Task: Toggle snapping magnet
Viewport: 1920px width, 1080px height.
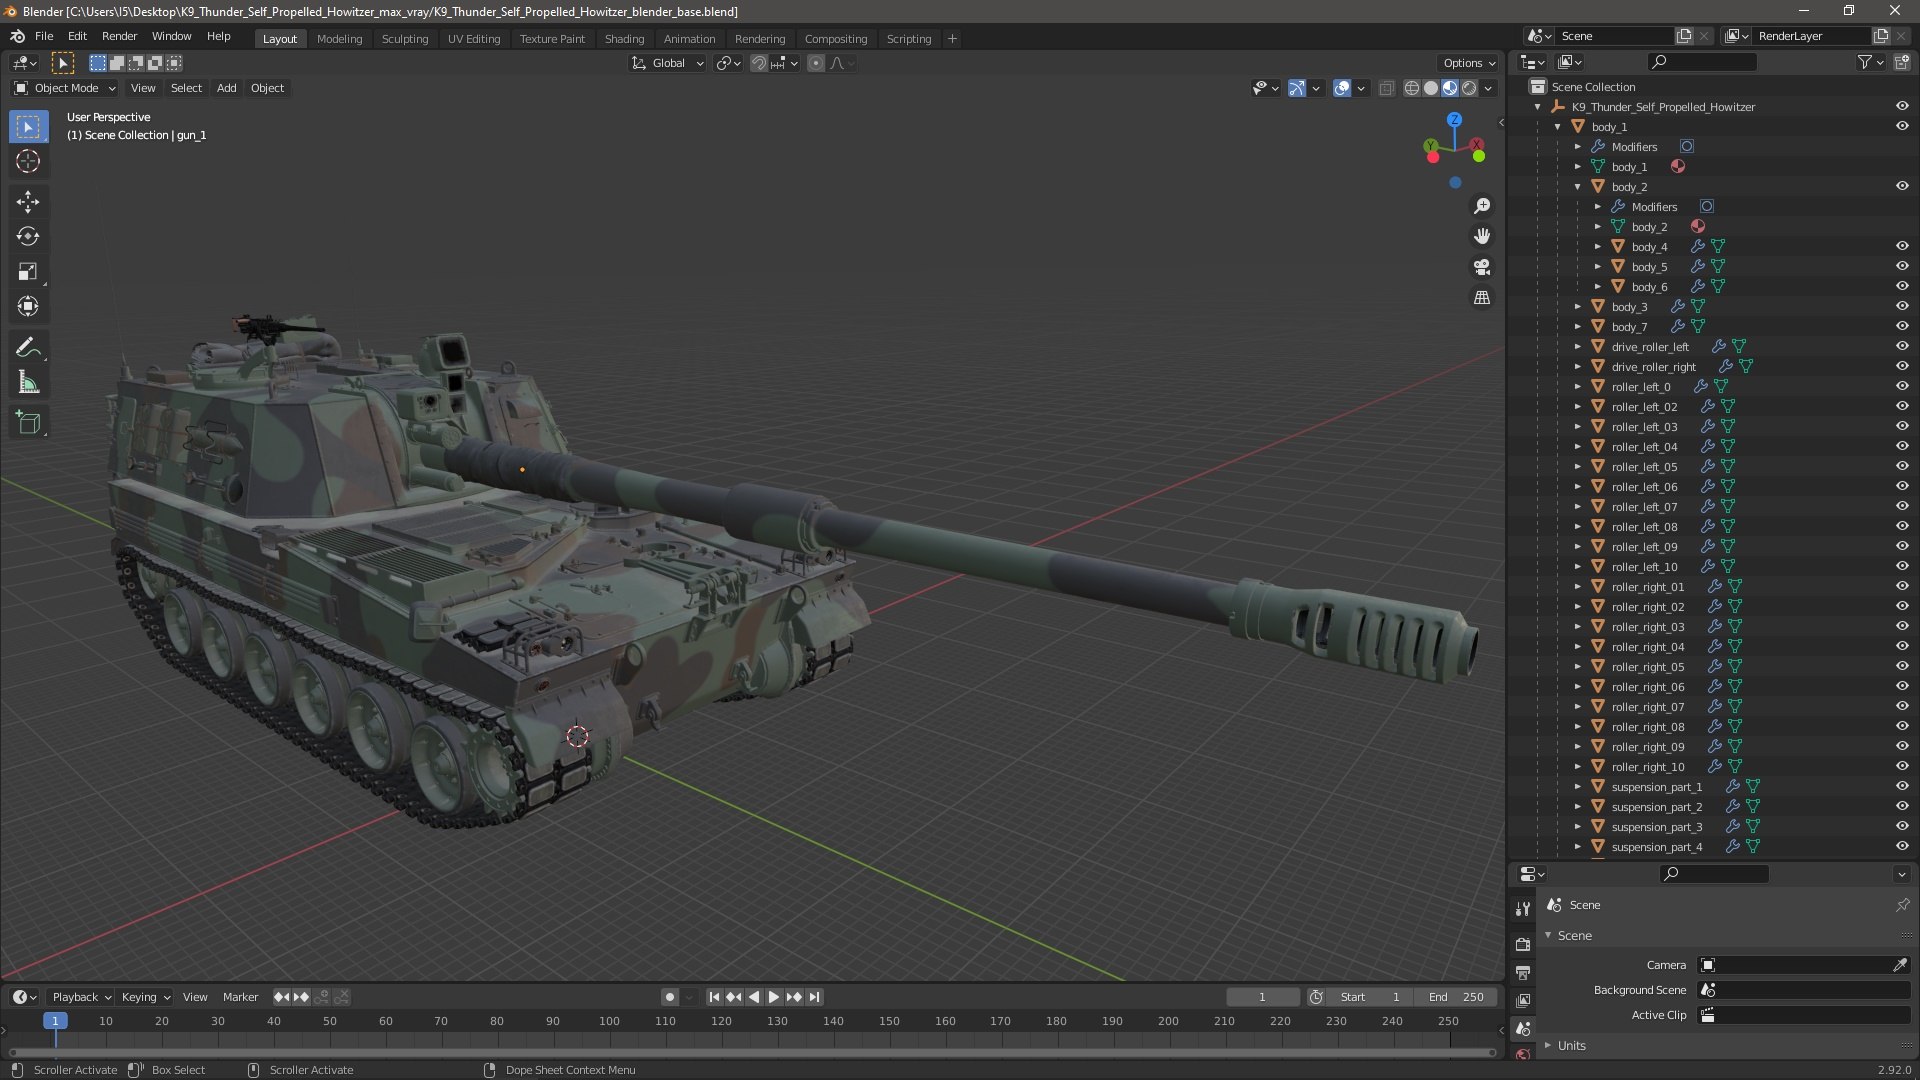Action: [x=759, y=63]
